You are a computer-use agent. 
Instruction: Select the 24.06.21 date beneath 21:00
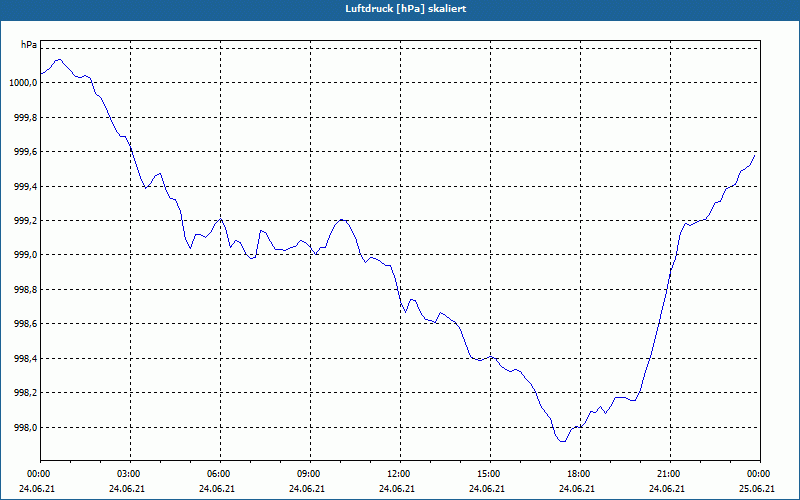[x=667, y=489]
